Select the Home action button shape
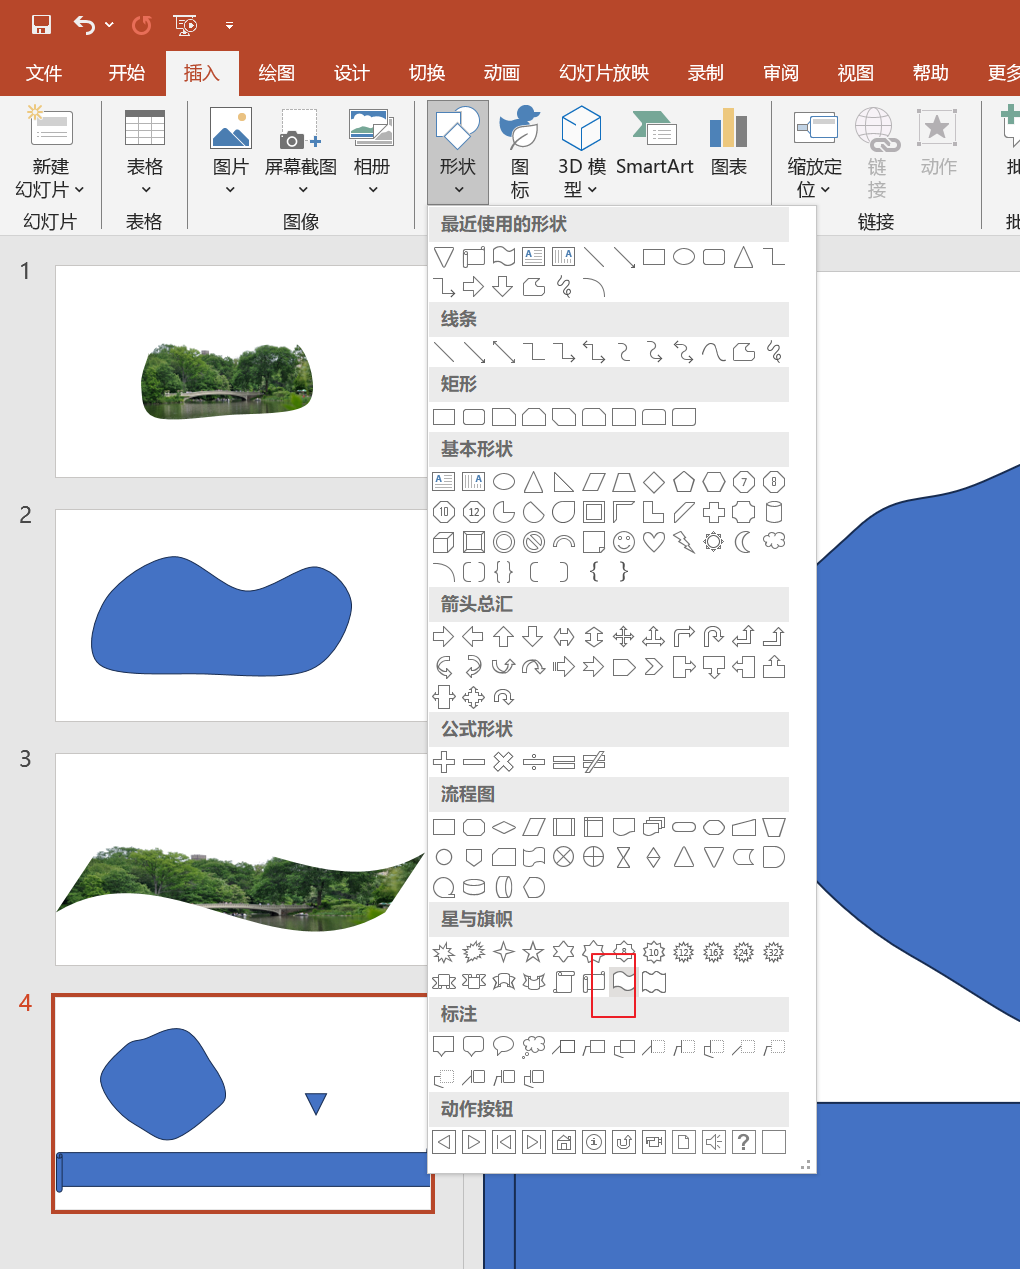The height and width of the screenshot is (1269, 1020). pyautogui.click(x=564, y=1142)
